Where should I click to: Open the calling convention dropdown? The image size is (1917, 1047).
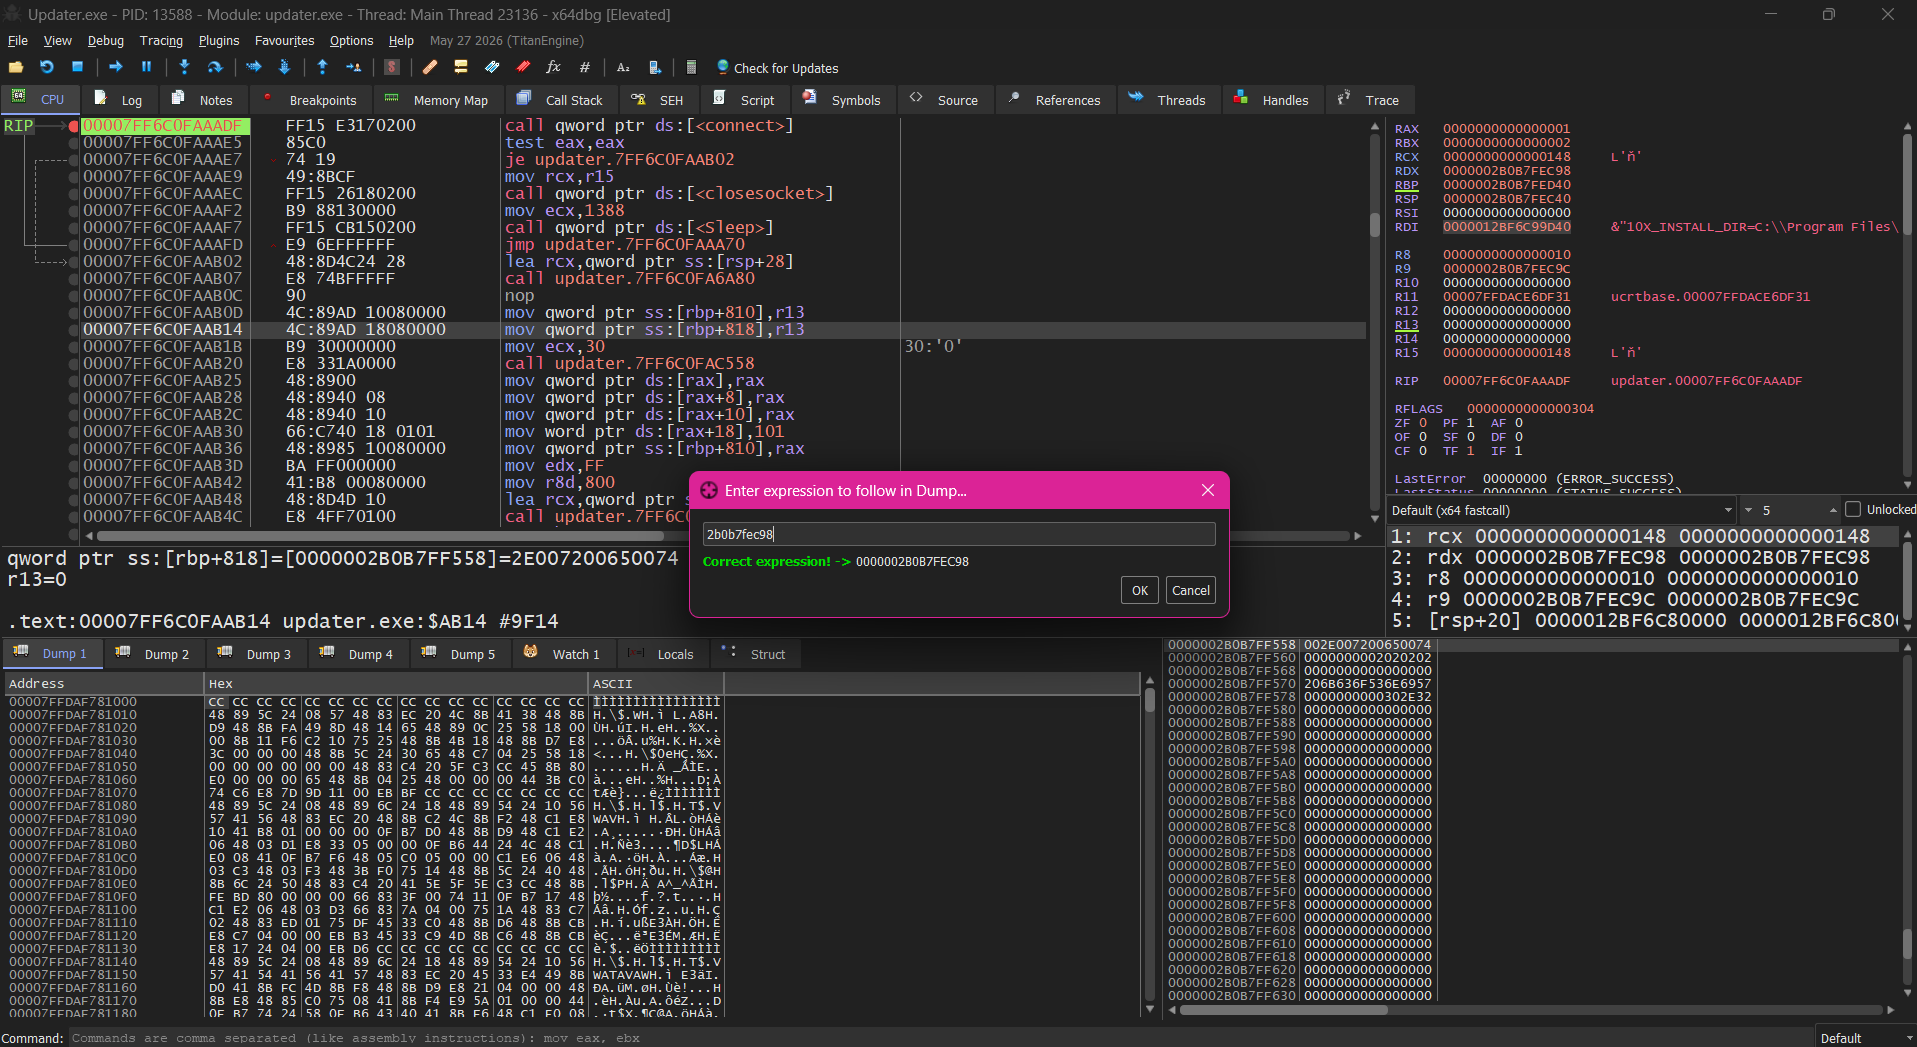click(1560, 510)
